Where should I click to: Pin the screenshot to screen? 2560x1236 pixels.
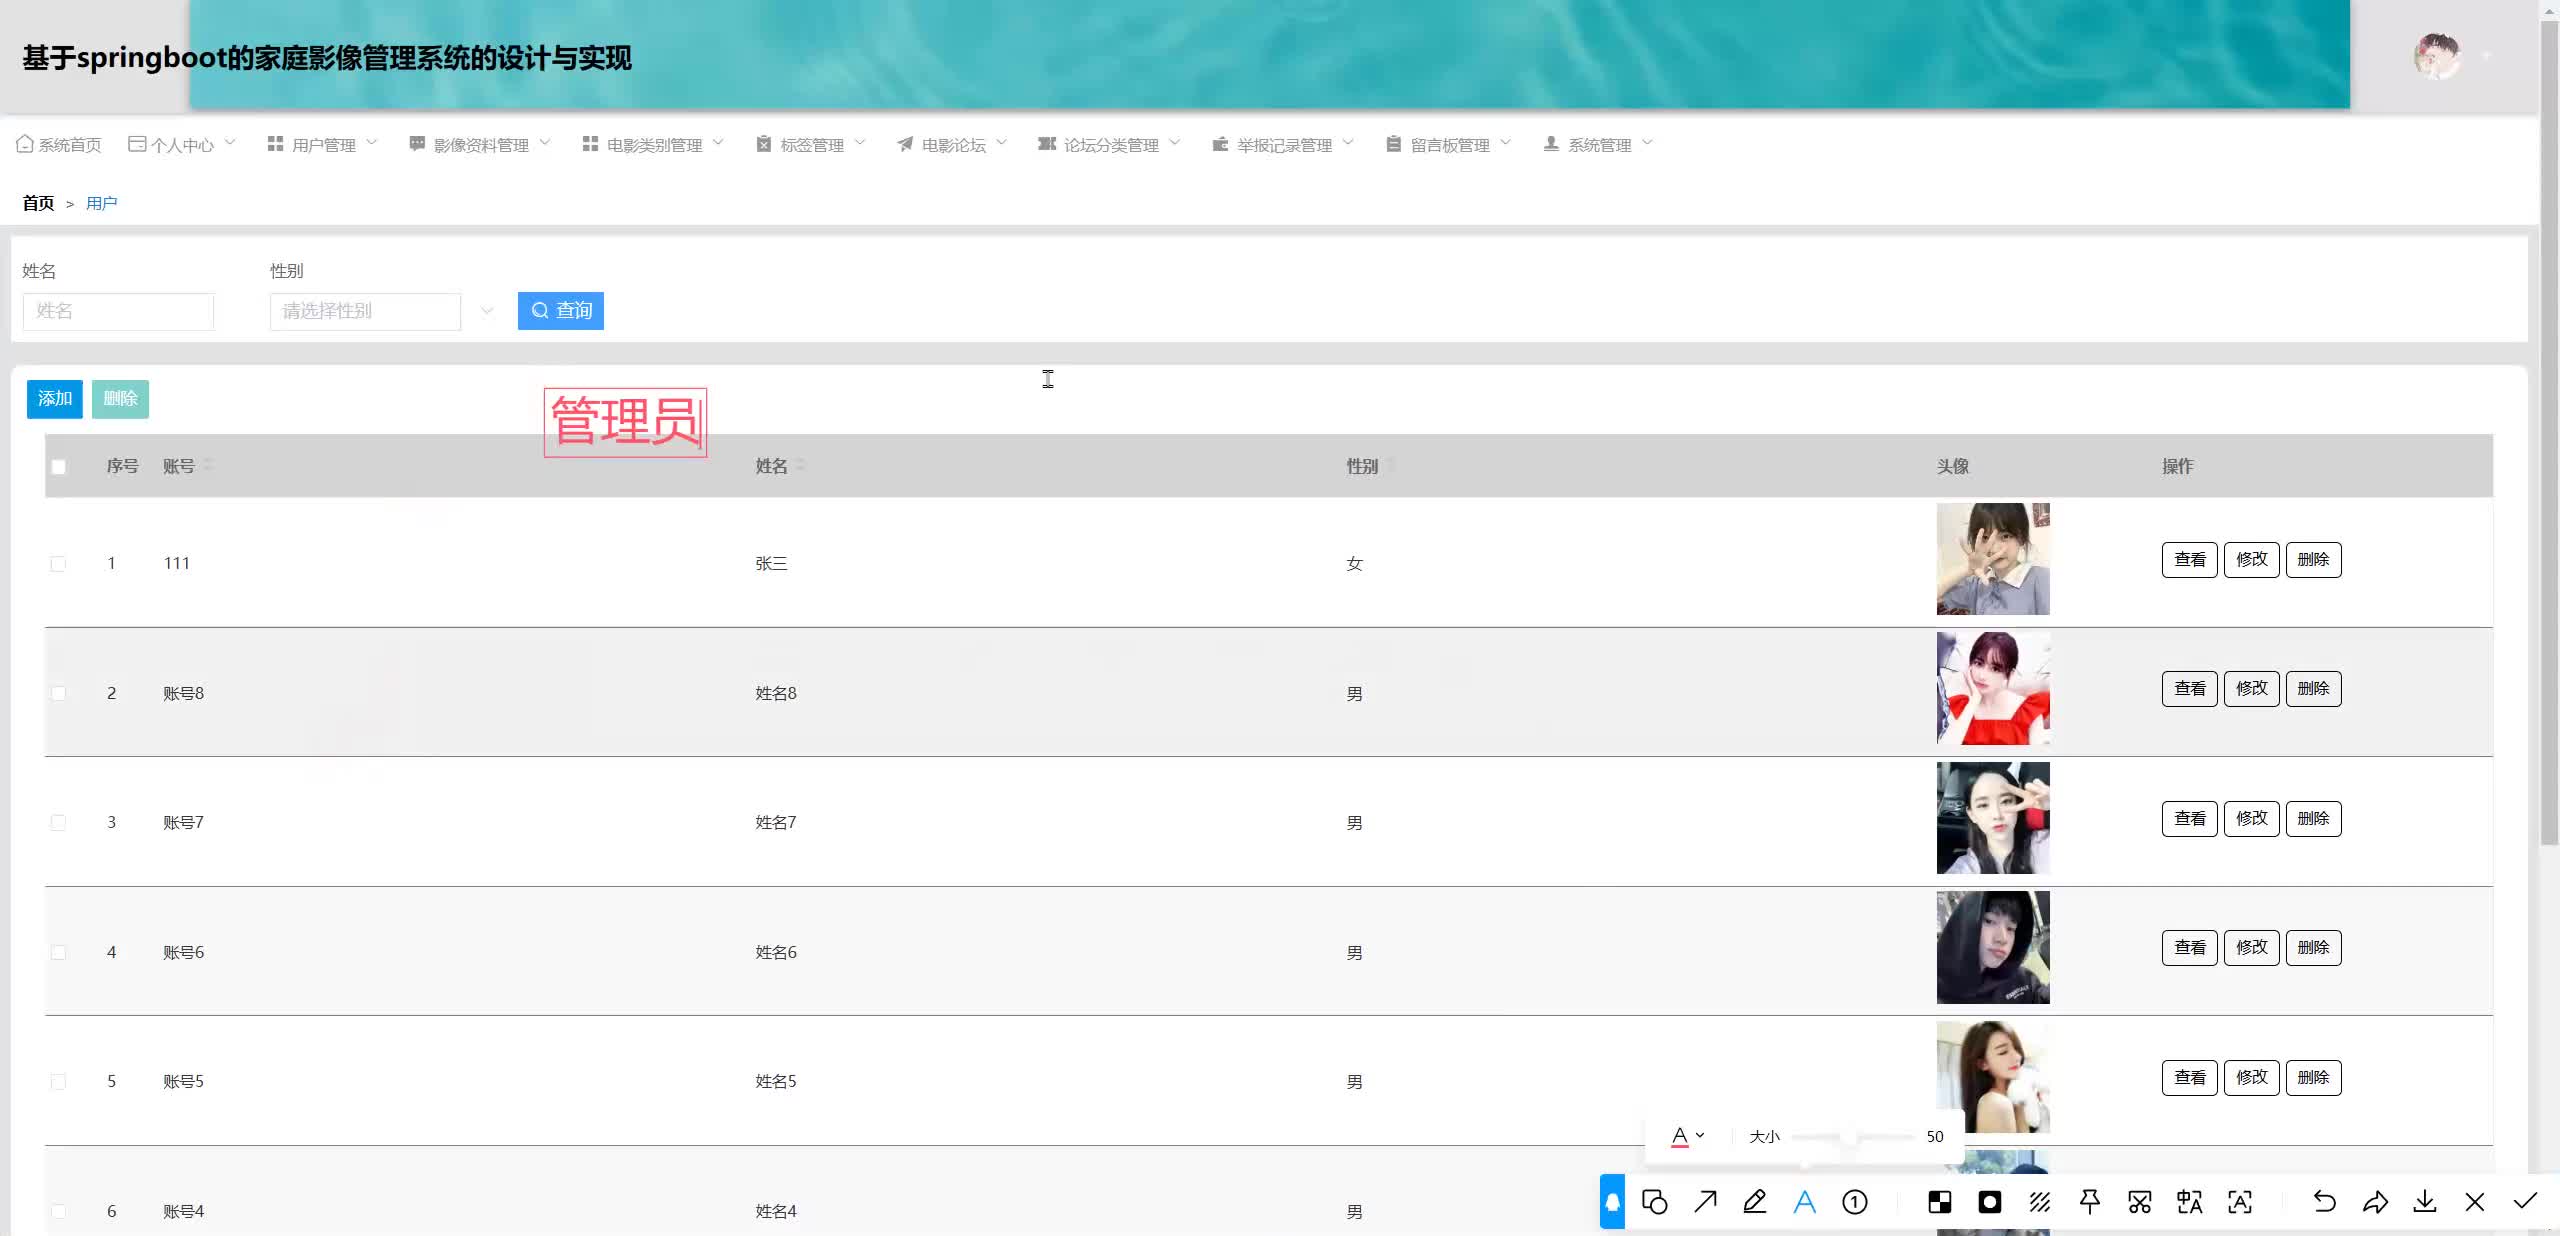(x=2089, y=1202)
